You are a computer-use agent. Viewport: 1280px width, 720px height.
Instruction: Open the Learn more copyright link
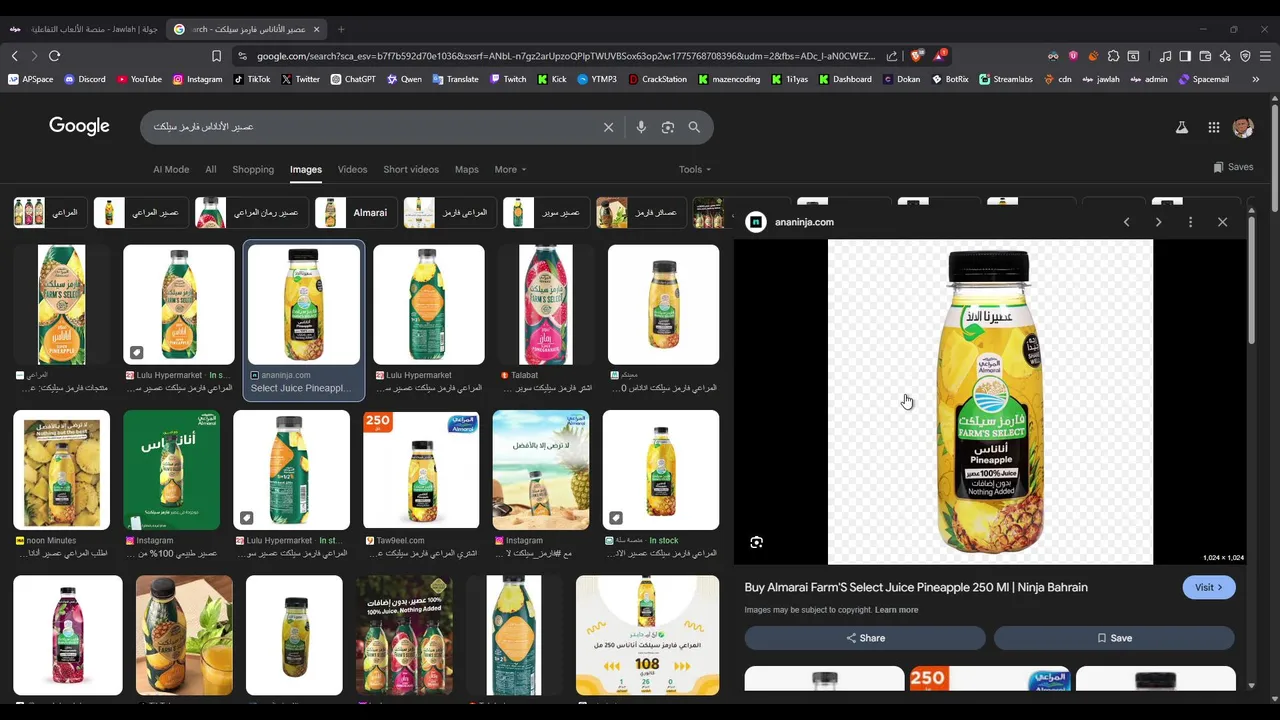click(x=896, y=610)
